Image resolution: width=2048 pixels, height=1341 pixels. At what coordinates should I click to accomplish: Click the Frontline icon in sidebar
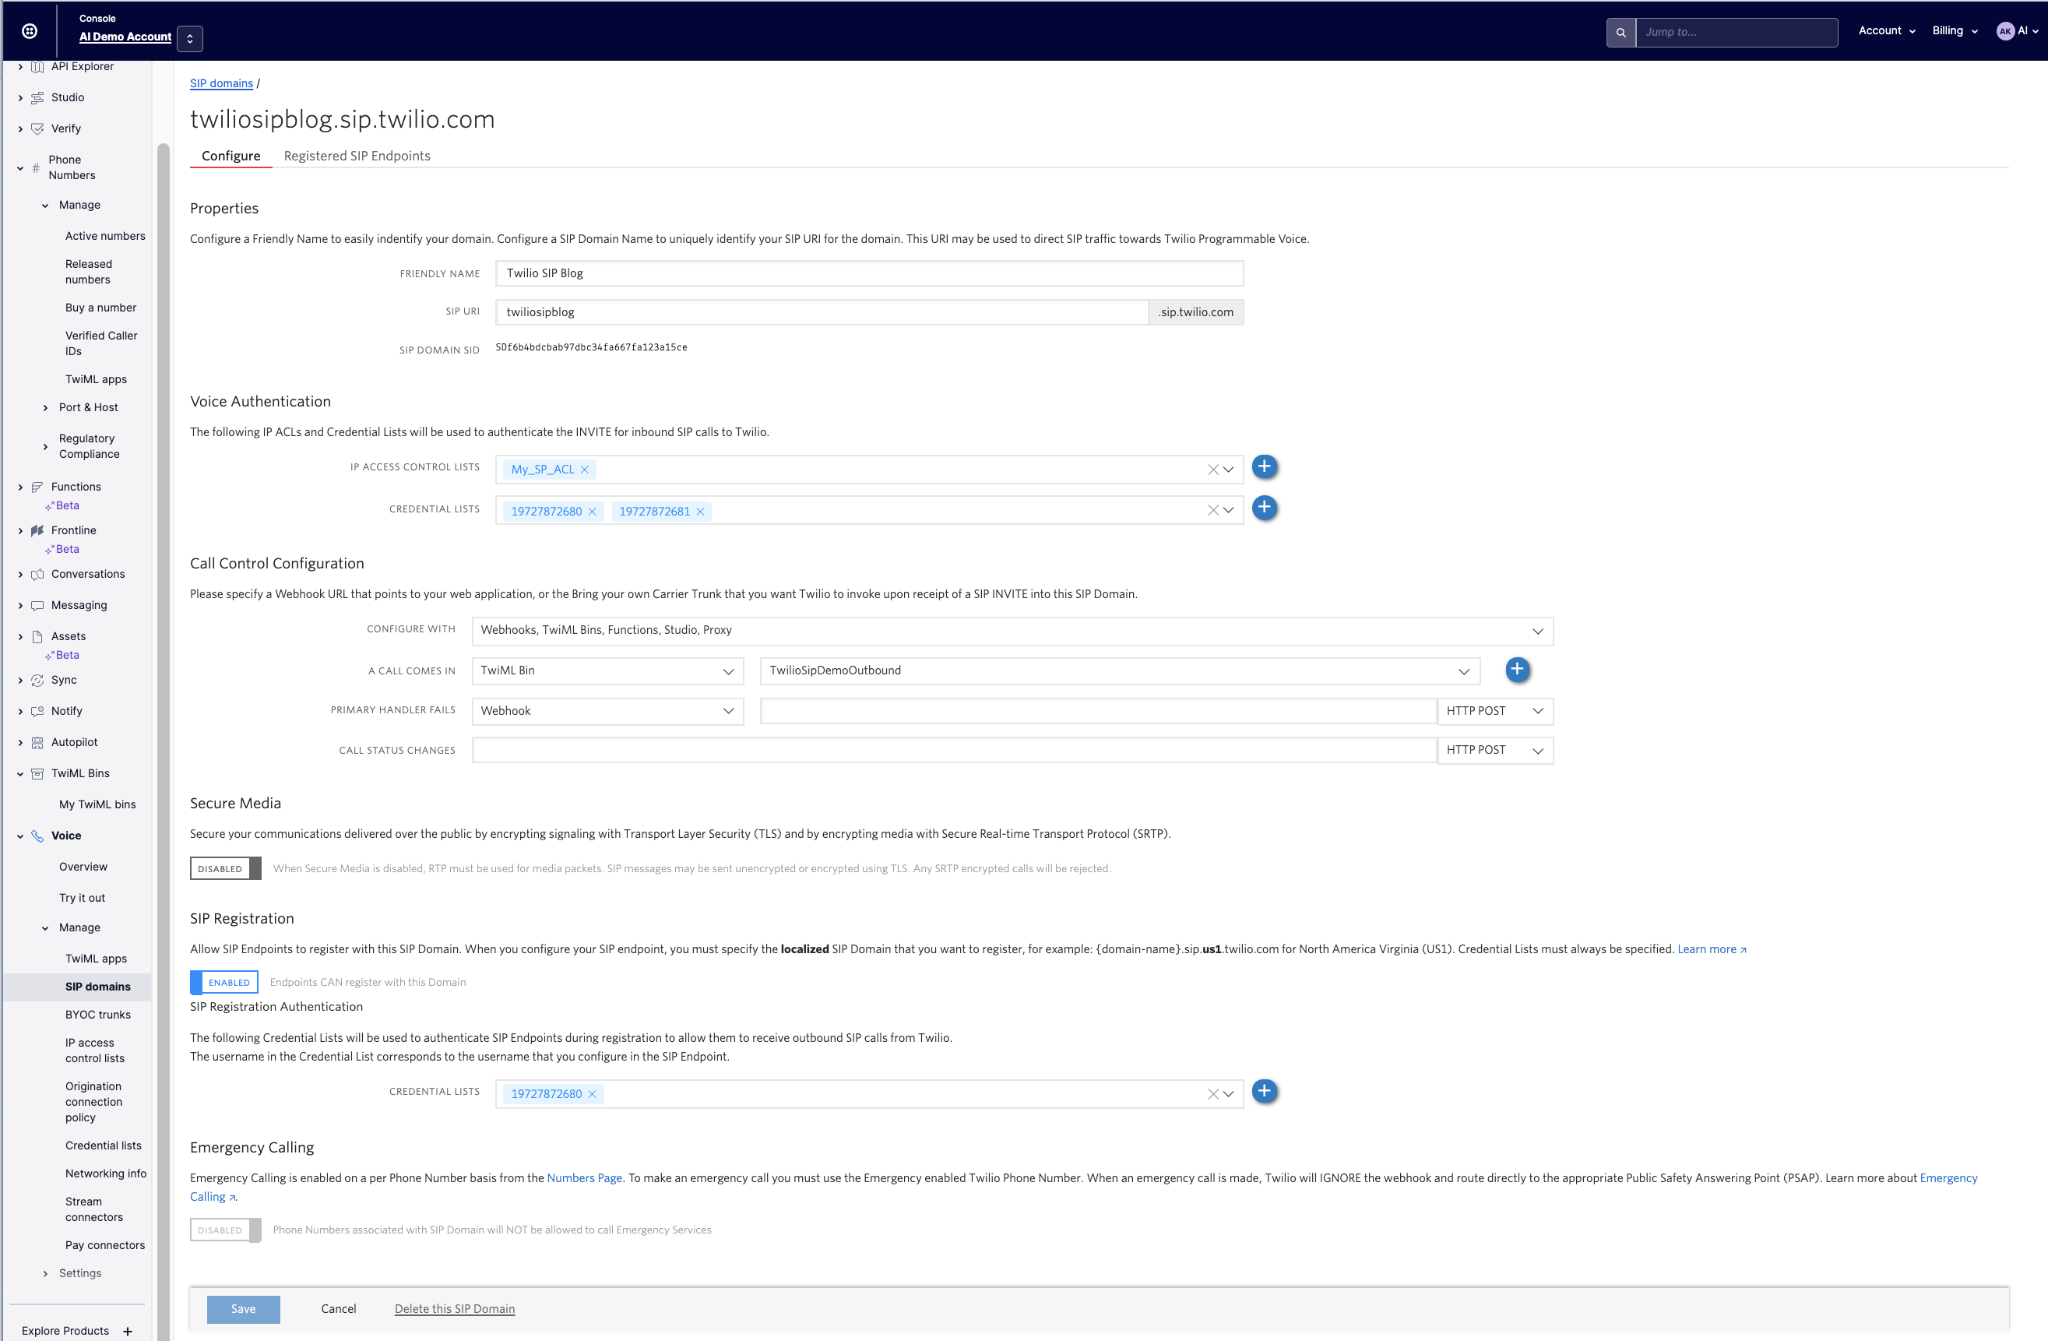[x=37, y=531]
